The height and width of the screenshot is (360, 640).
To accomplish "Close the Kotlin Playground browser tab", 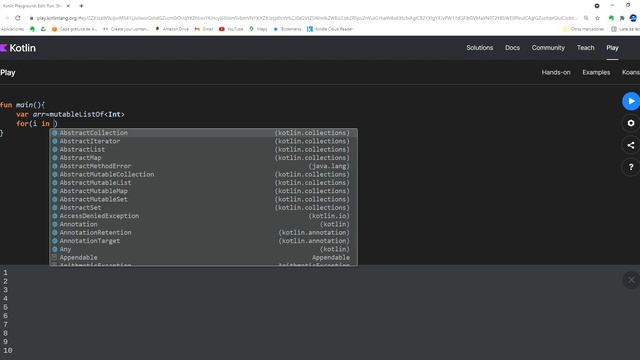I will (68, 6).
